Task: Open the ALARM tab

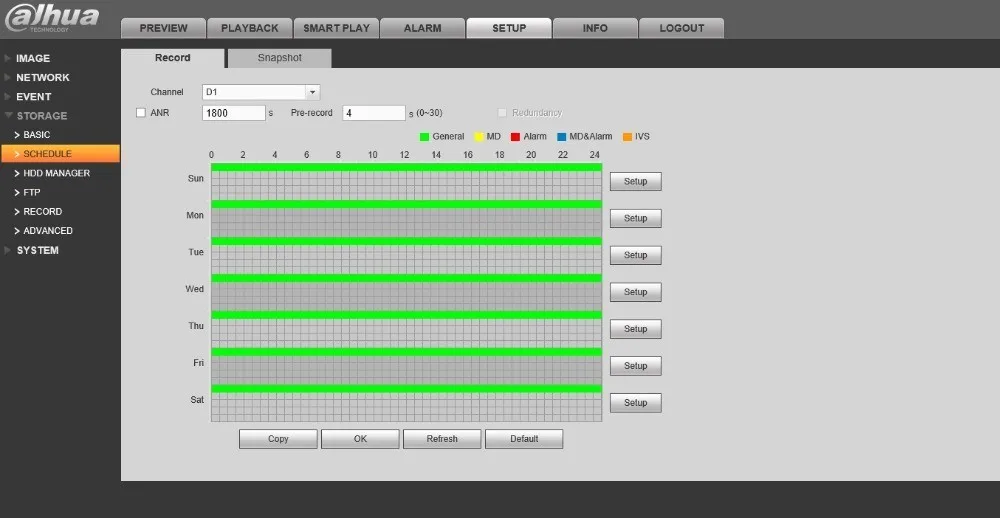Action: pos(422,28)
